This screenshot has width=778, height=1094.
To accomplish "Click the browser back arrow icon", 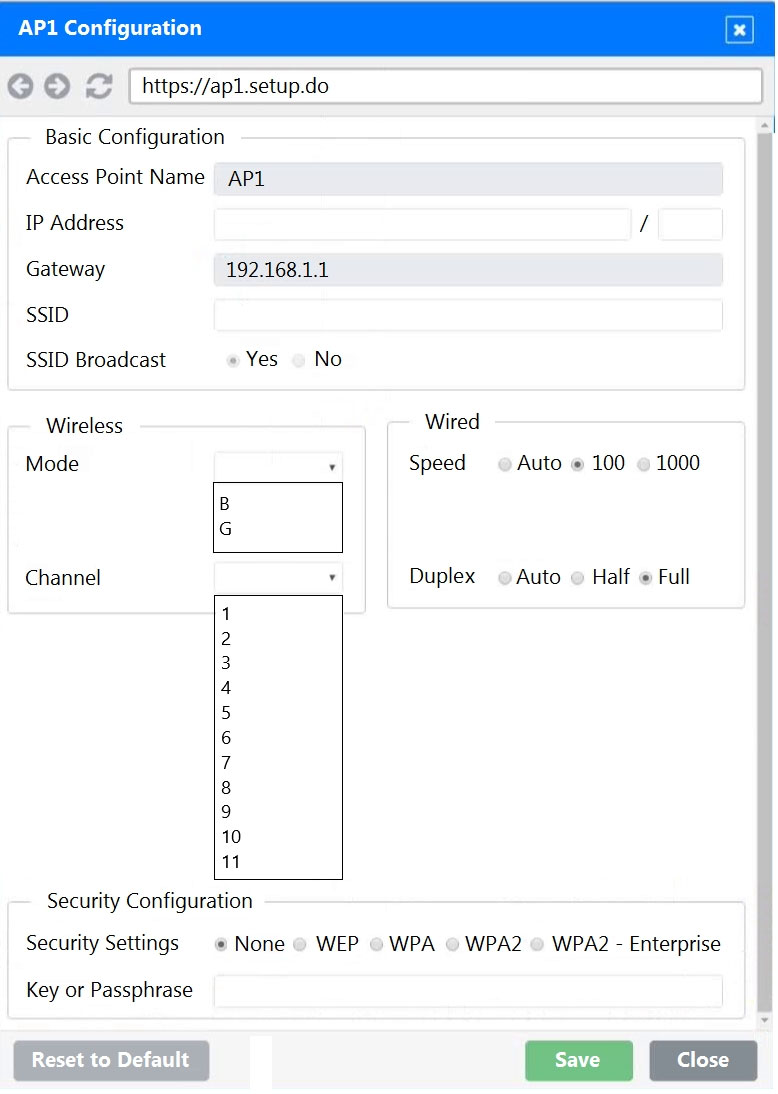I will tap(20, 87).
